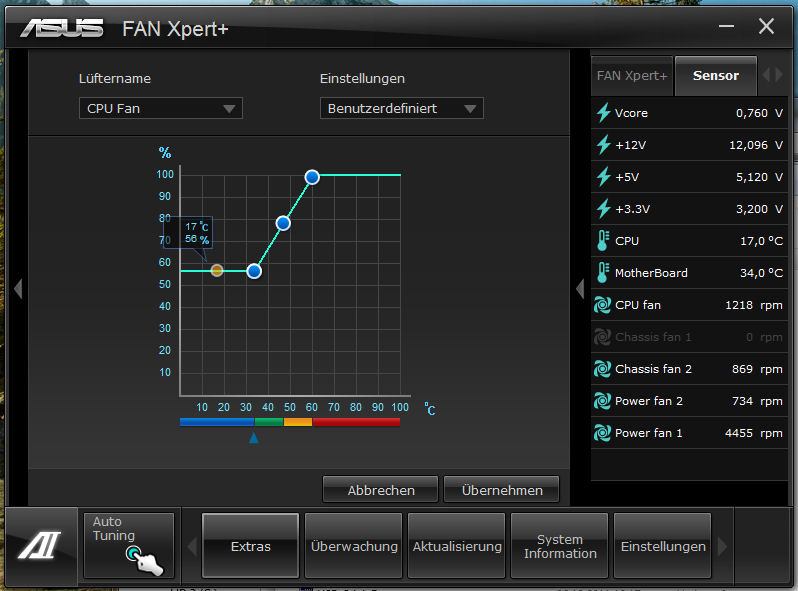Viewport: 798px width, 591px height.
Task: Click the Auto Tuning pointing hand icon
Action: 145,560
